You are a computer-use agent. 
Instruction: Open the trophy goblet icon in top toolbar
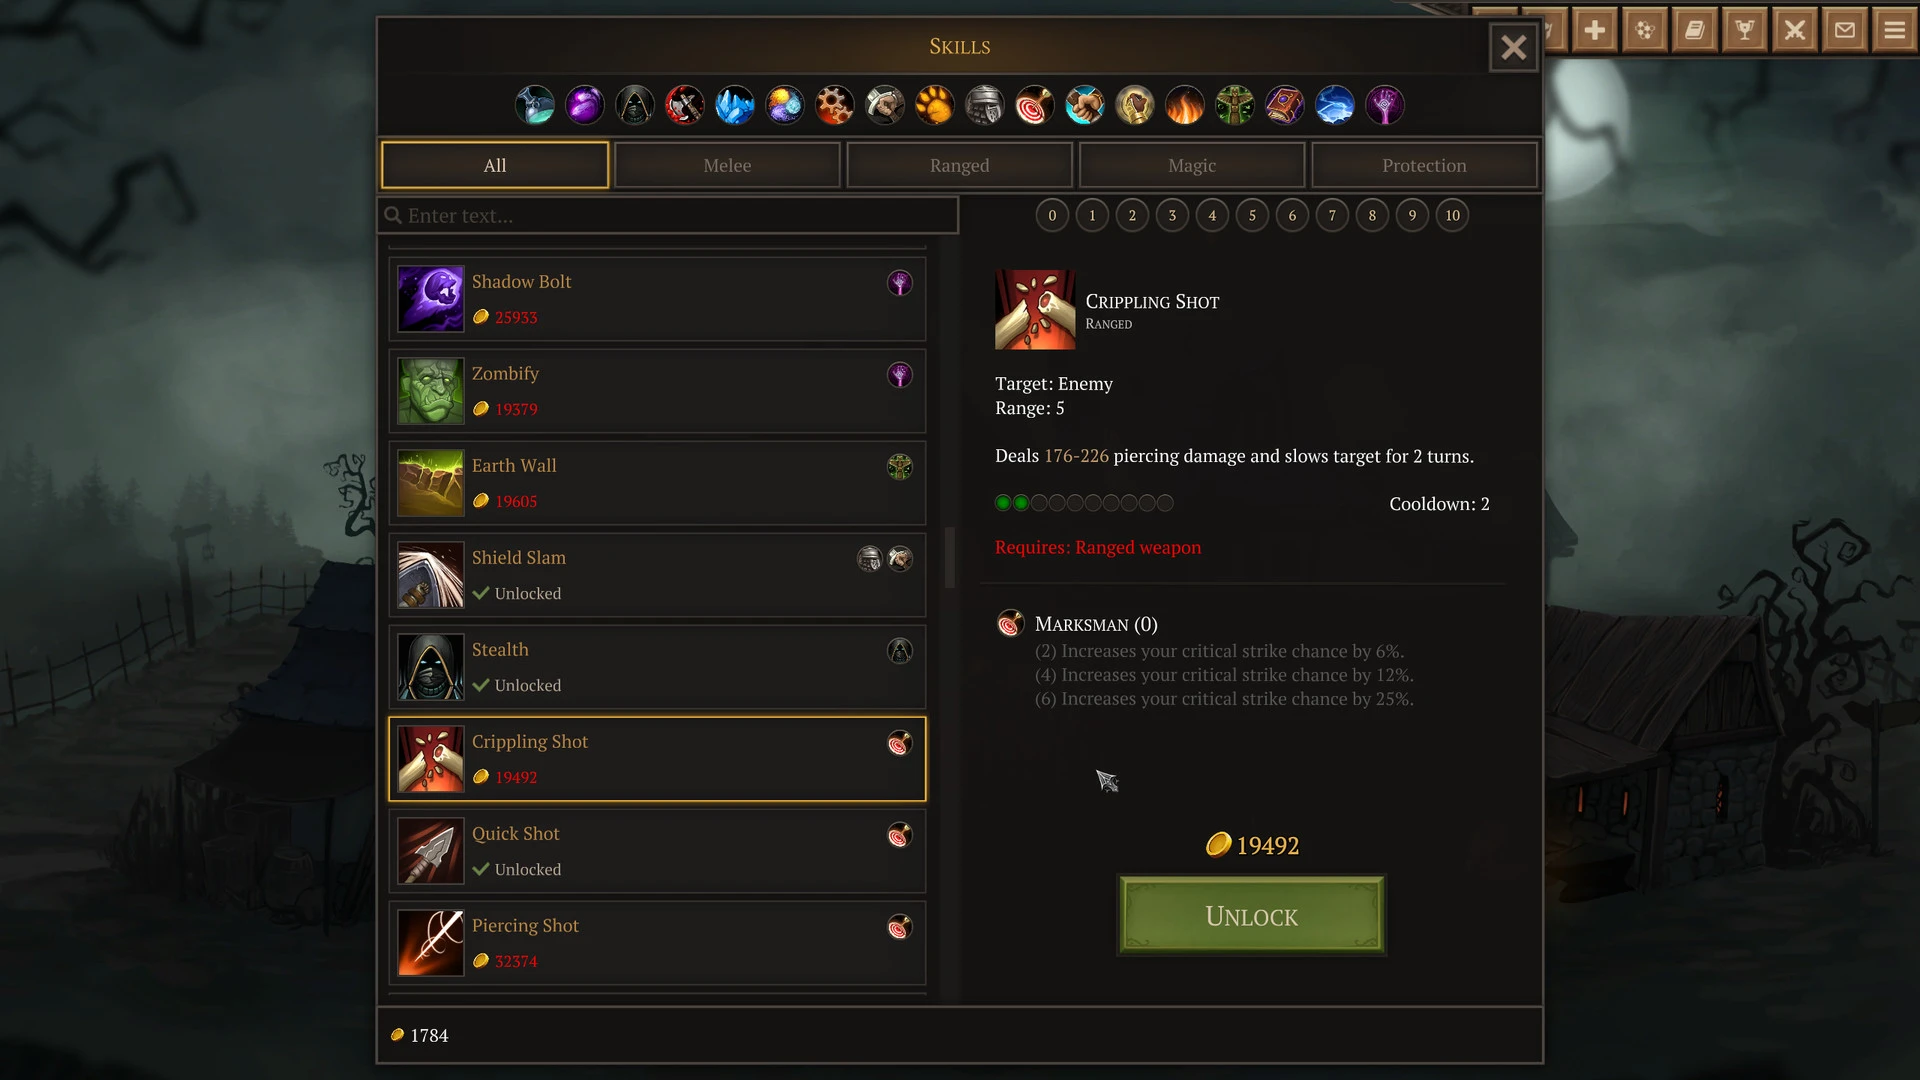(1745, 30)
